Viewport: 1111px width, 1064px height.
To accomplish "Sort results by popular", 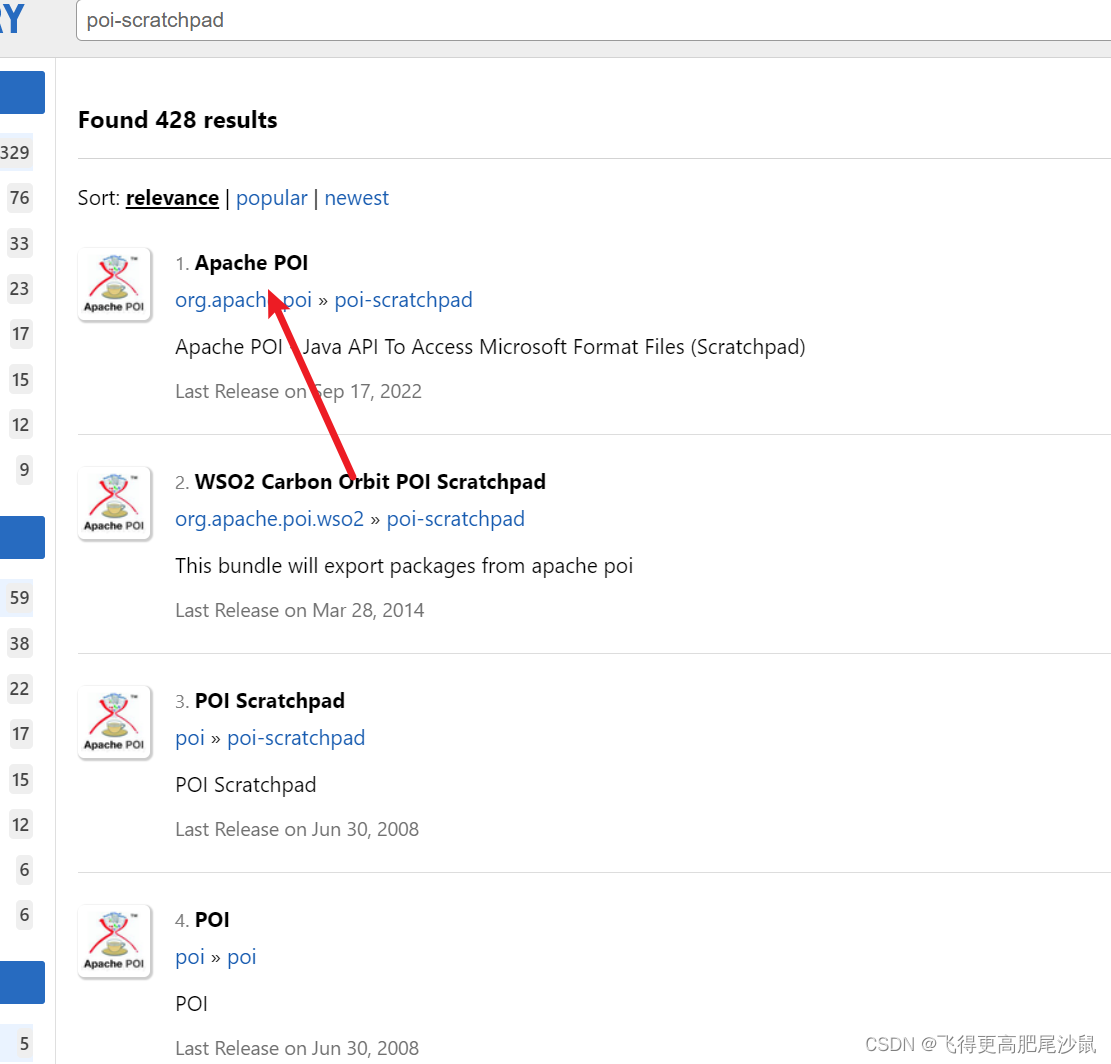I will tap(272, 198).
